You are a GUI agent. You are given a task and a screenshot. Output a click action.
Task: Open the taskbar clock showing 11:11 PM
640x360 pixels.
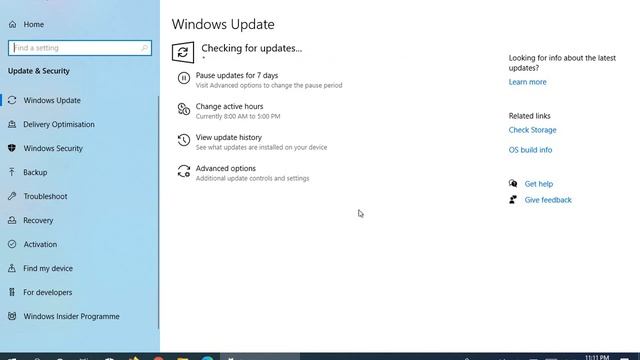[x=597, y=357]
